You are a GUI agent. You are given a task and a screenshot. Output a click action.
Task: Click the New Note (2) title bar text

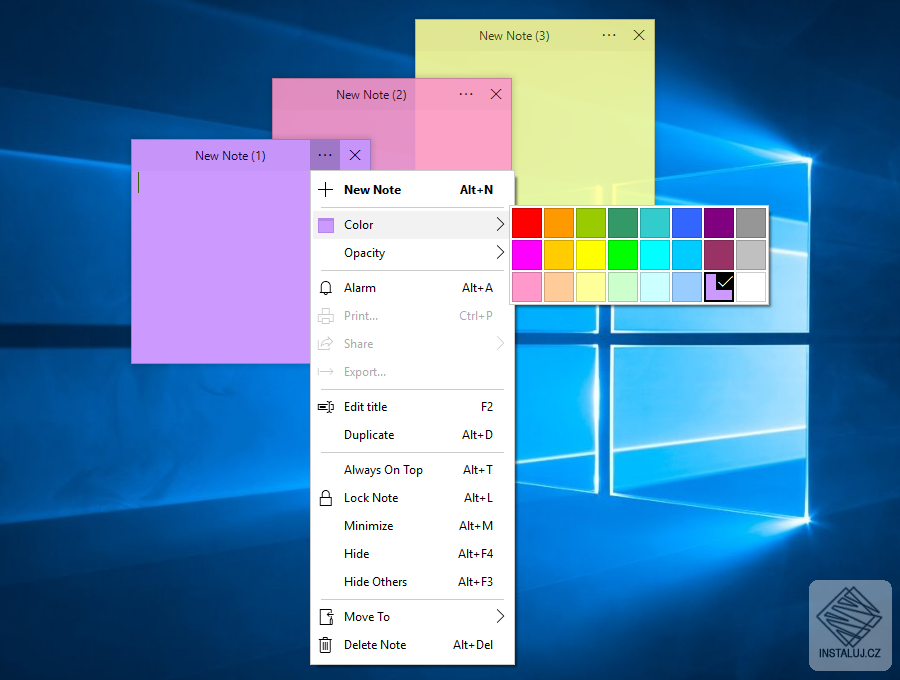371,95
